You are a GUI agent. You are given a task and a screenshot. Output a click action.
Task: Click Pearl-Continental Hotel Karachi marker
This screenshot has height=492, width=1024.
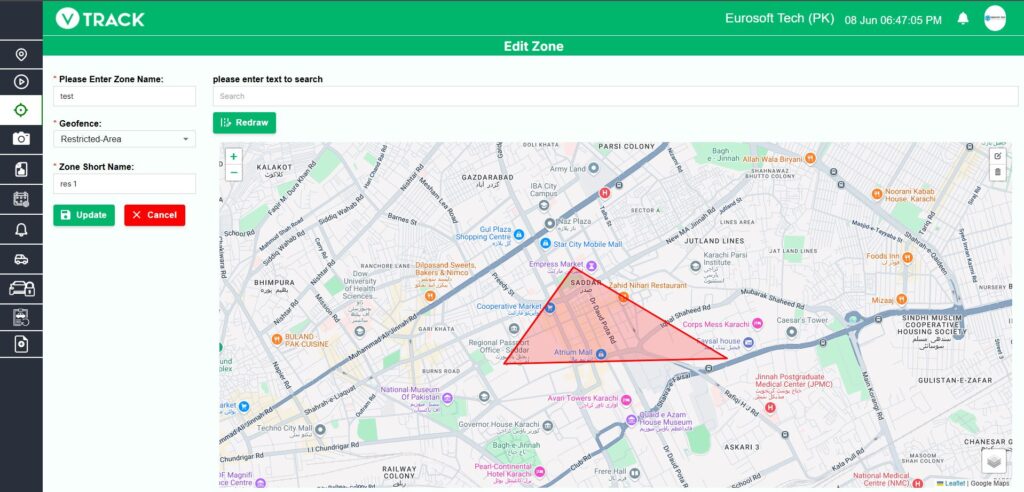click(x=539, y=471)
